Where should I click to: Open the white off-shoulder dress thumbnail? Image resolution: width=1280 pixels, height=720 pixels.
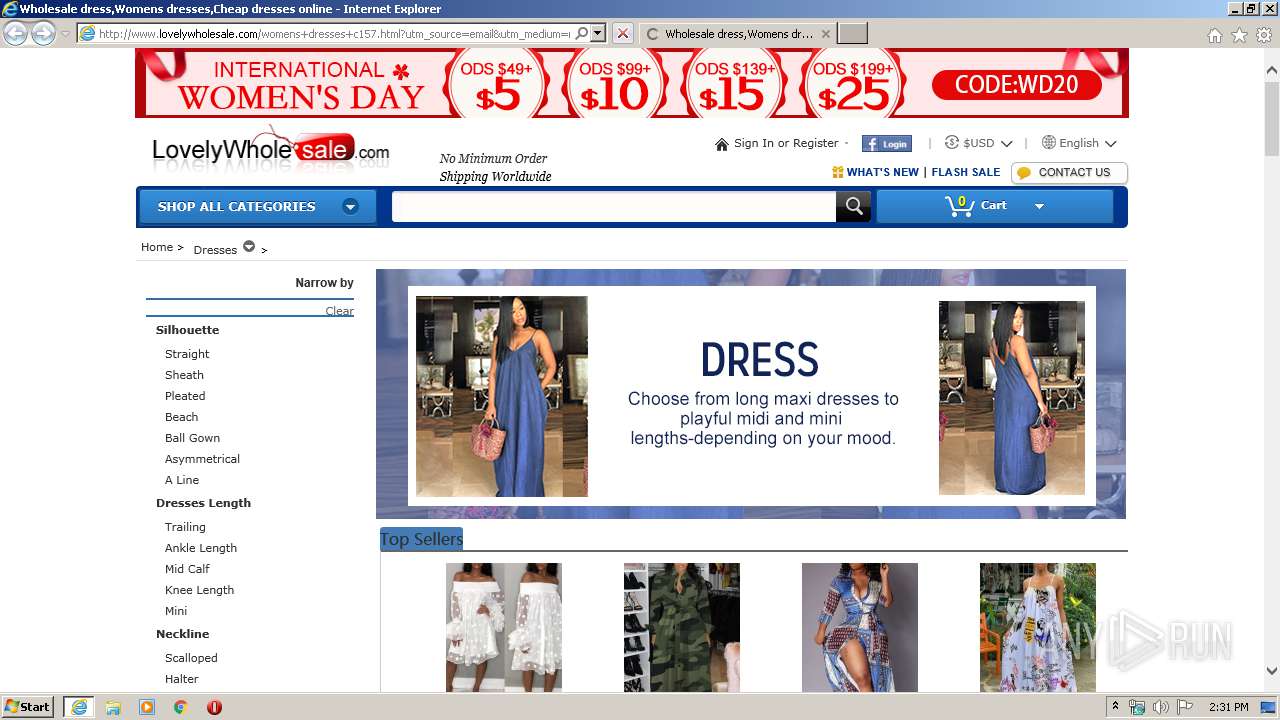tap(504, 627)
